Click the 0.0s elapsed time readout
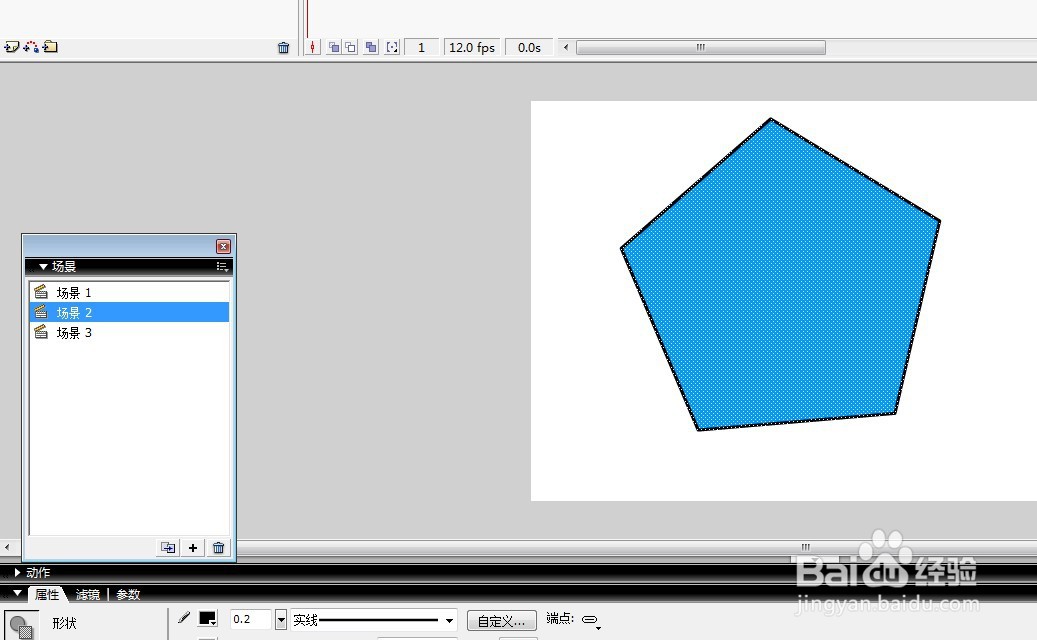This screenshot has width=1037, height=640. pyautogui.click(x=529, y=48)
